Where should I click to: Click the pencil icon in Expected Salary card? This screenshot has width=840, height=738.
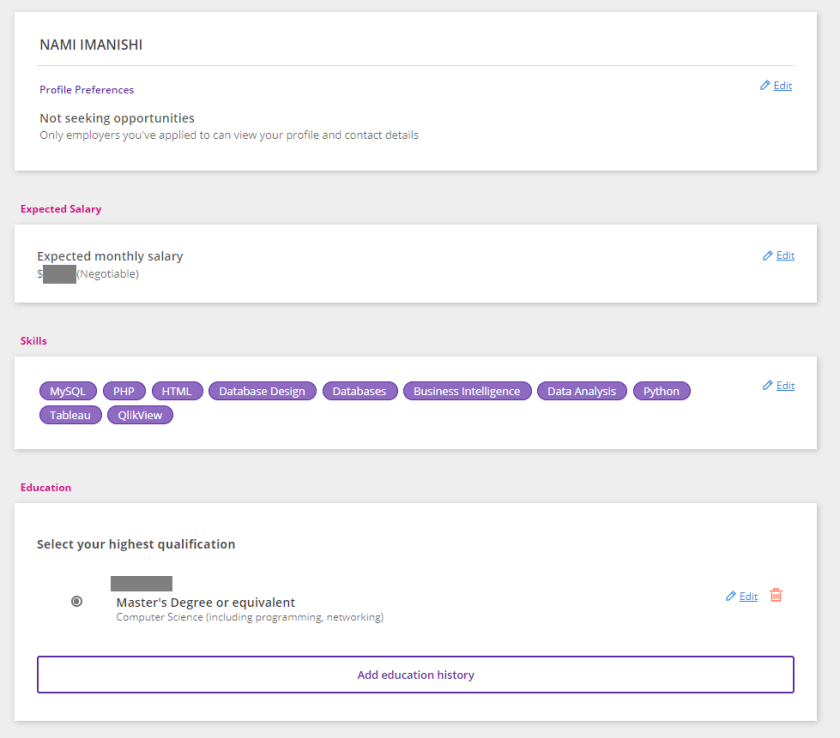click(767, 256)
